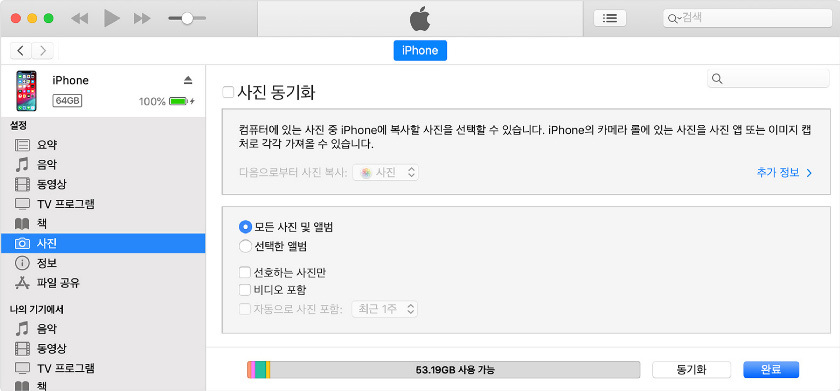
Task: Open the 추가 정보 link
Action: (784, 172)
